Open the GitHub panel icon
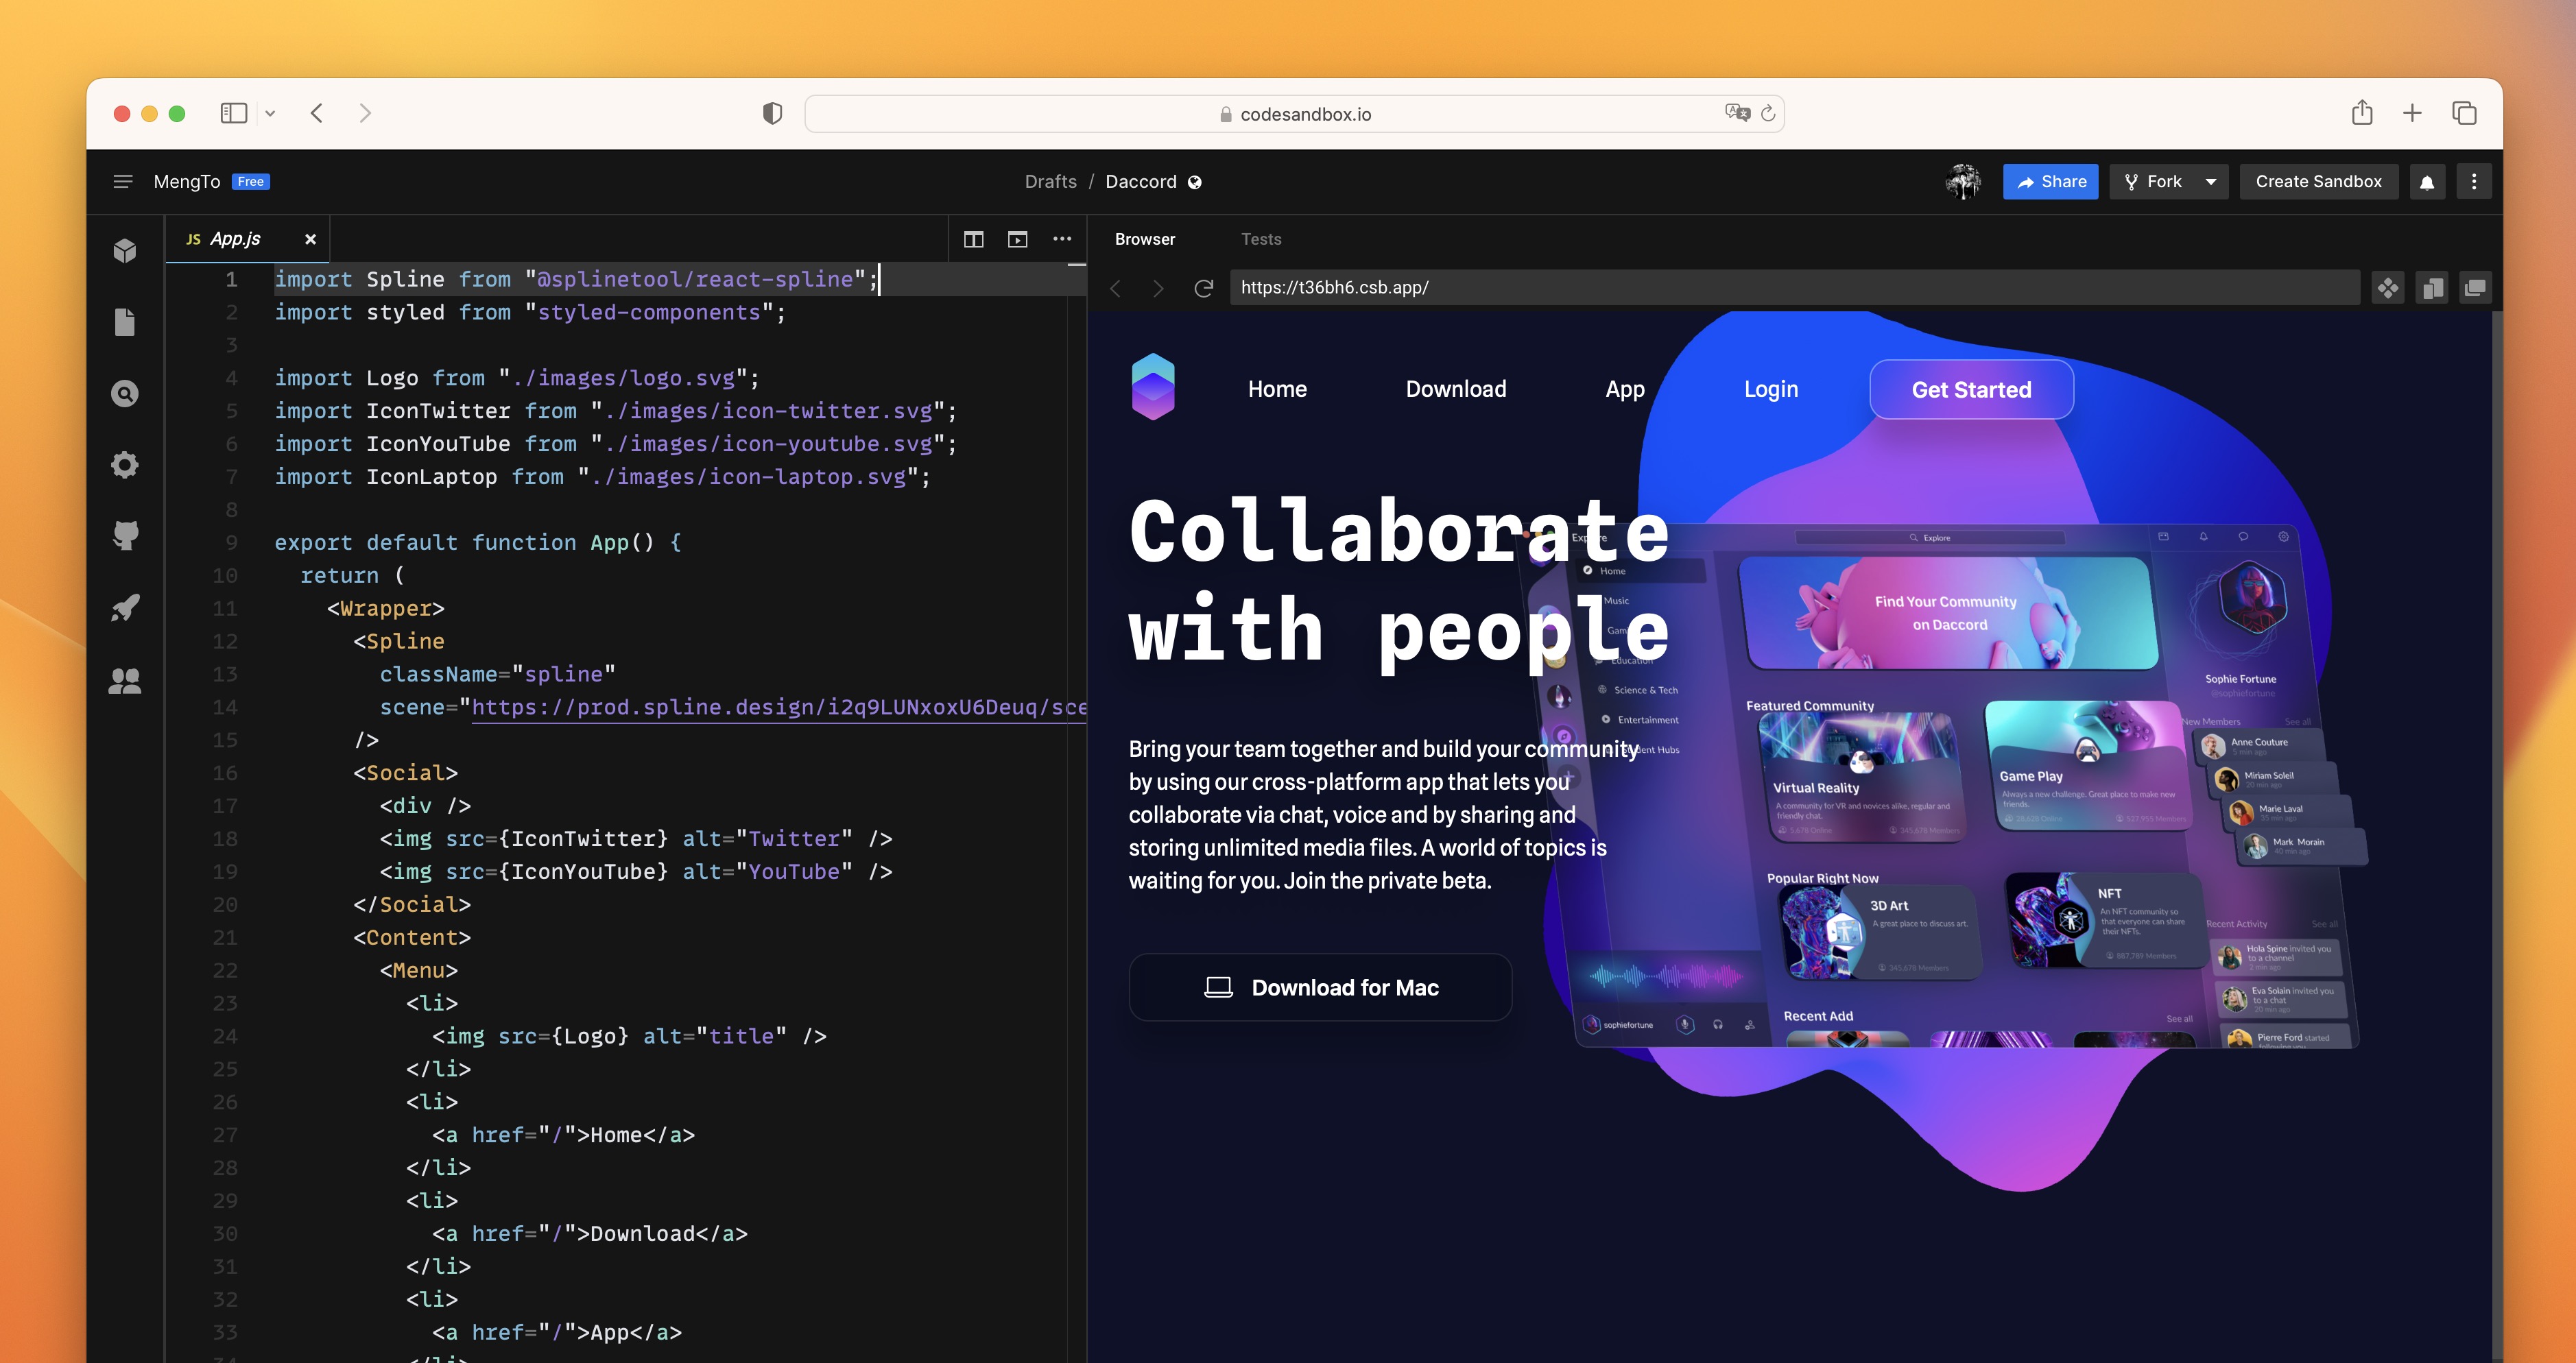 (125, 536)
